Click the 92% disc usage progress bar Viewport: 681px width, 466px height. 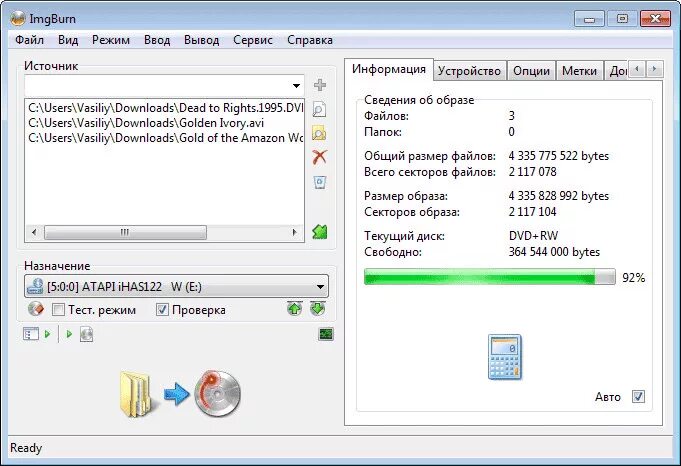pos(489,277)
